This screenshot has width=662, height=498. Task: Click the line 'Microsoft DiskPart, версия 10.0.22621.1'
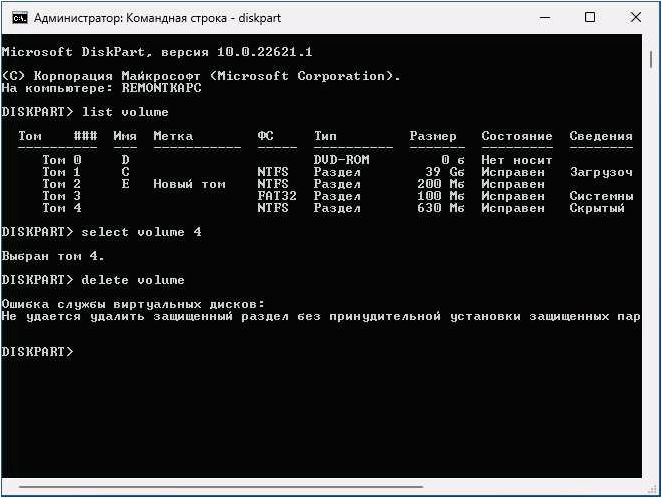[x=157, y=52]
